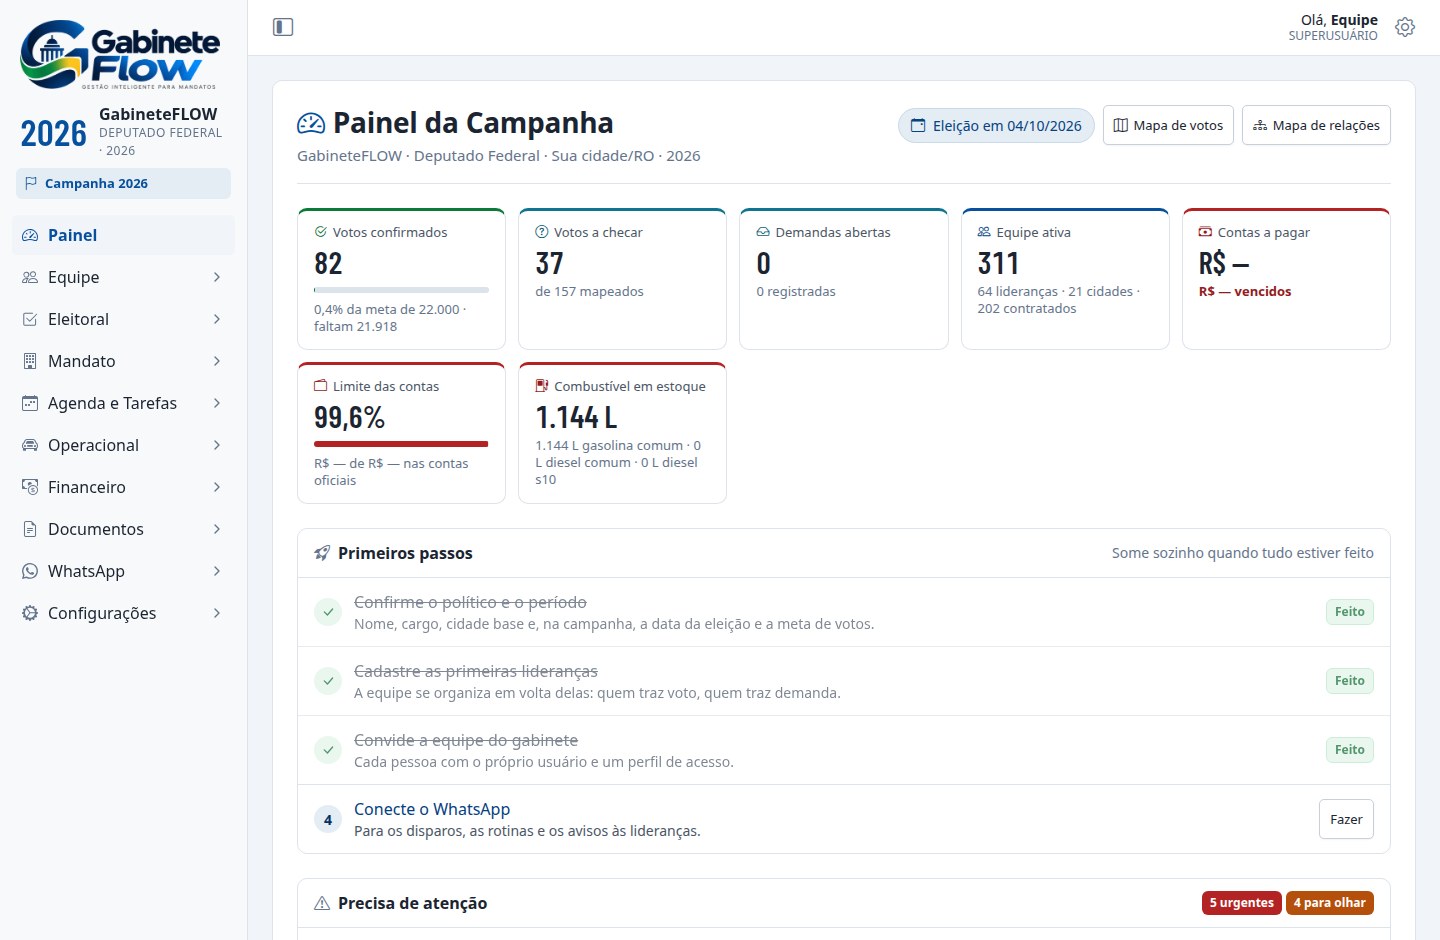Click the Operacional car icon in sidebar
Viewport: 1440px width, 940px height.
pyautogui.click(x=30, y=445)
